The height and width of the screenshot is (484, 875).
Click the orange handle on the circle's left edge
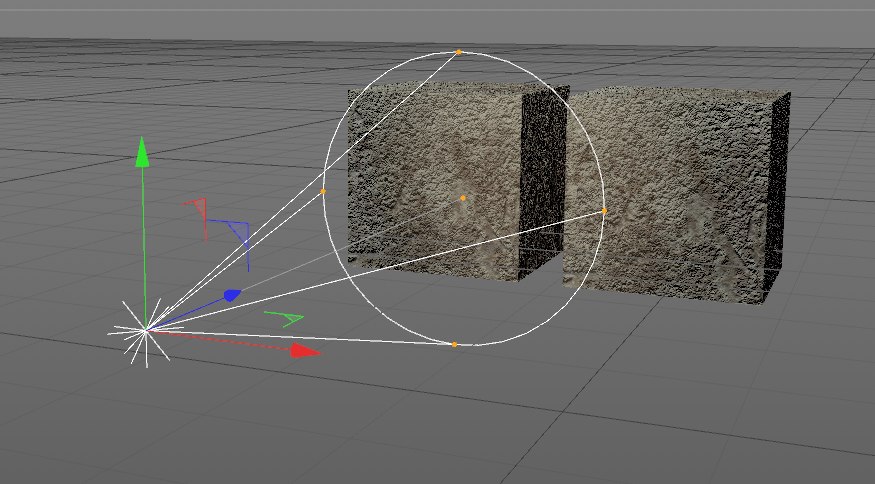tap(323, 191)
